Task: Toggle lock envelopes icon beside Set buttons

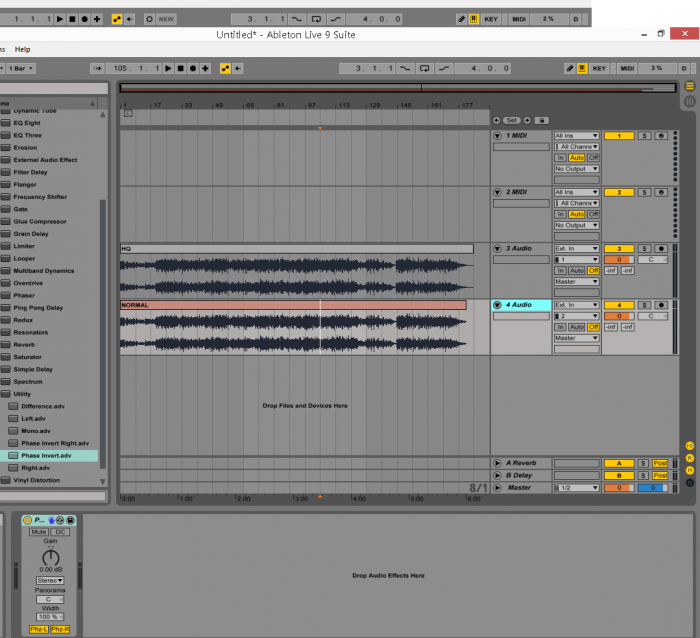Action: [542, 120]
